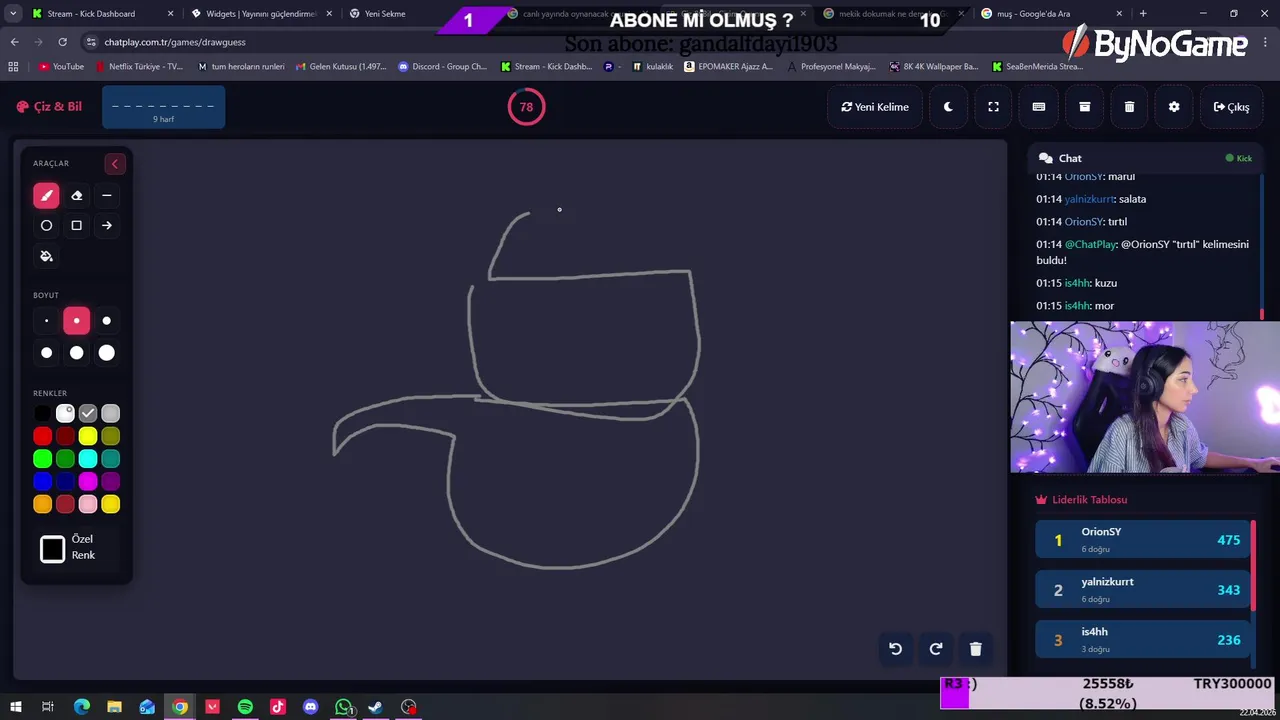Choose the largest brush size
Image resolution: width=1280 pixels, height=720 pixels.
pos(106,352)
